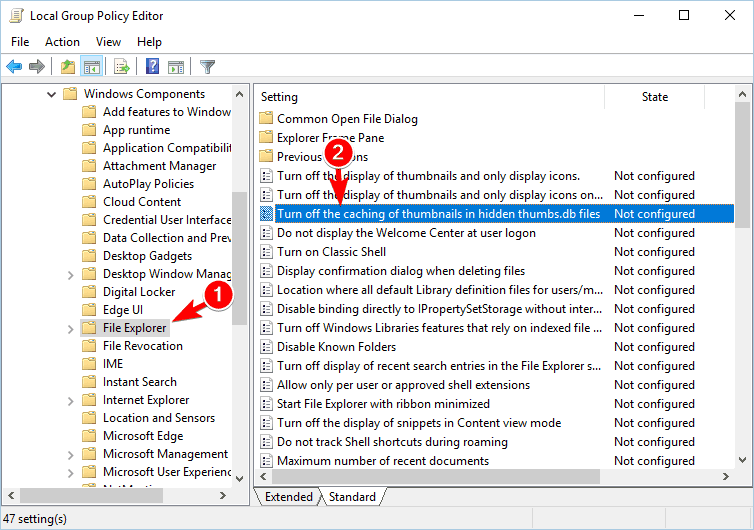The image size is (754, 530).
Task: Click the settings list's scroll right arrow
Action: point(726,477)
